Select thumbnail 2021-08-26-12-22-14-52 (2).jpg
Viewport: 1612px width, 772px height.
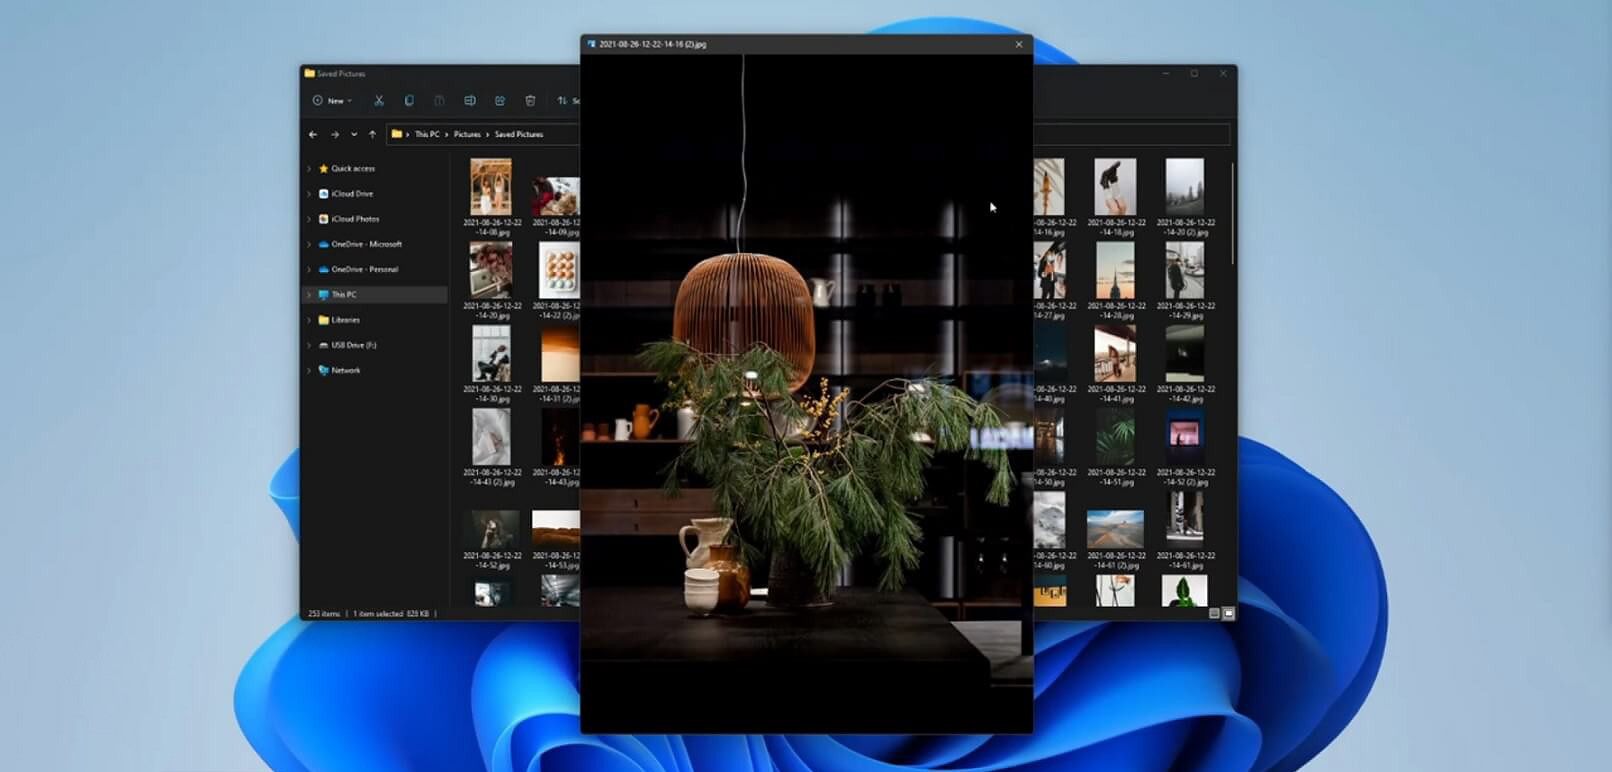coord(1185,436)
